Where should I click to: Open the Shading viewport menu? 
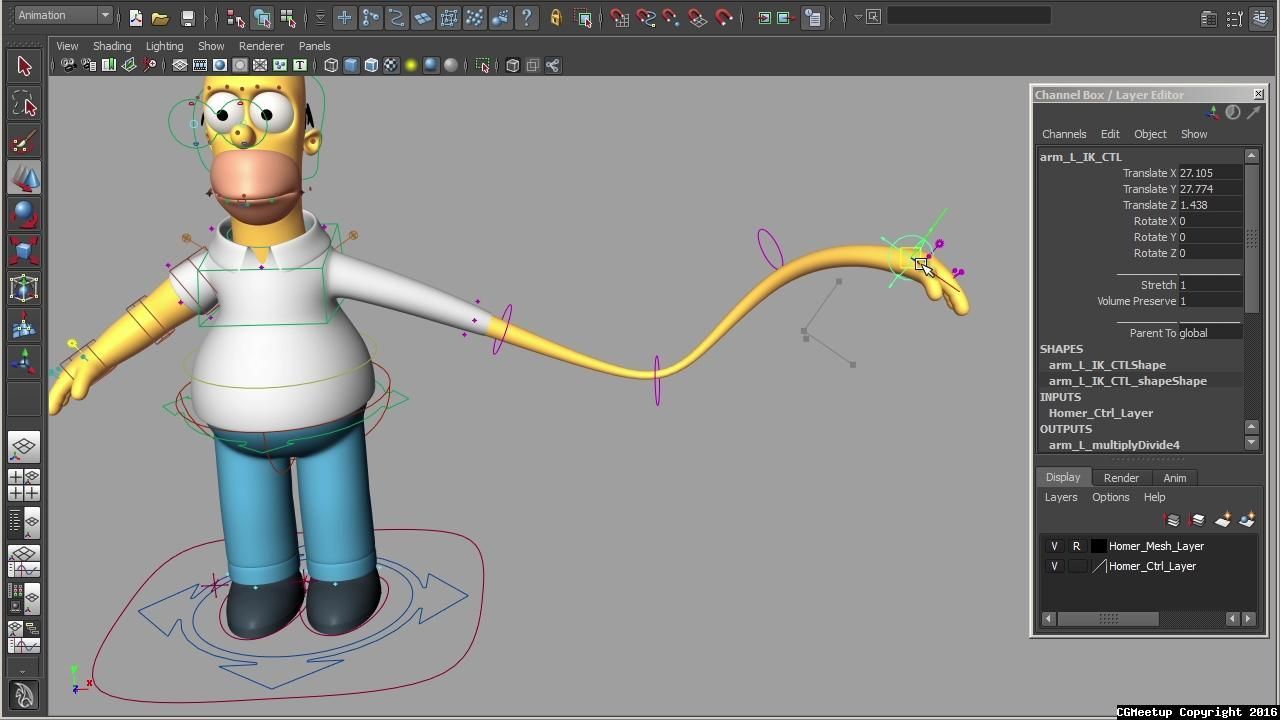point(112,46)
